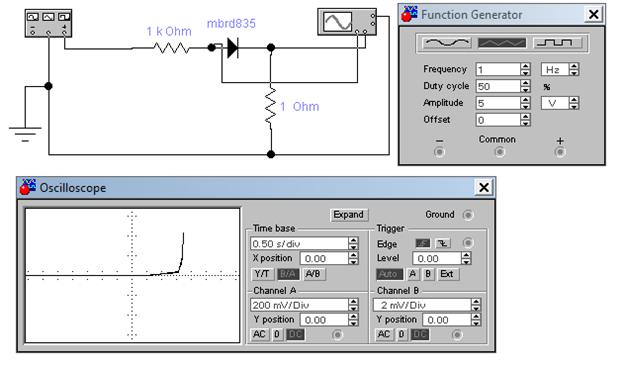Switch display to A/B mode
Screen dimensions: 623x370
click(x=314, y=274)
